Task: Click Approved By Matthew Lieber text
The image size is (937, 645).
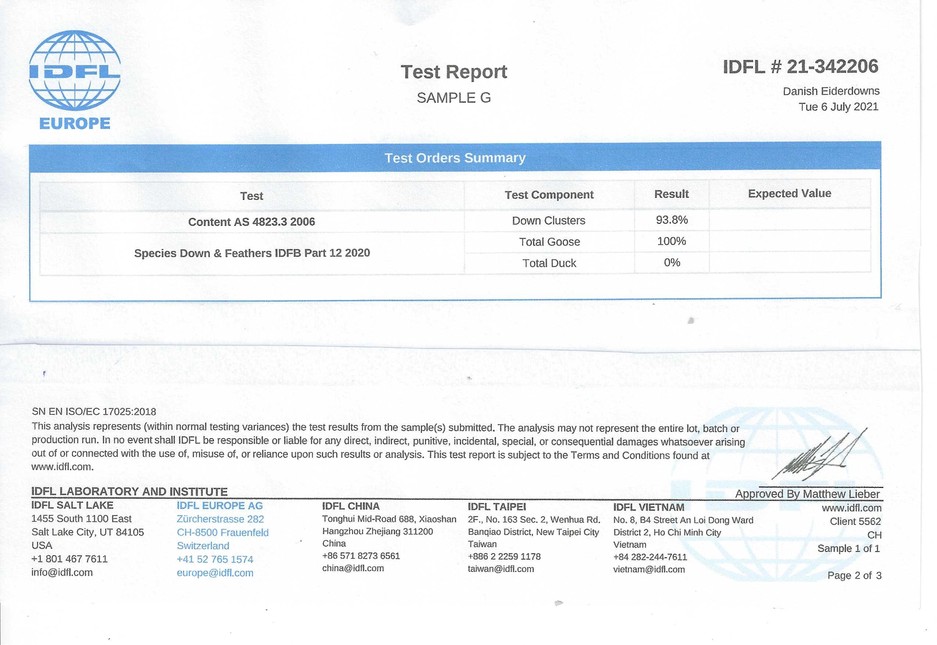Action: 807,494
